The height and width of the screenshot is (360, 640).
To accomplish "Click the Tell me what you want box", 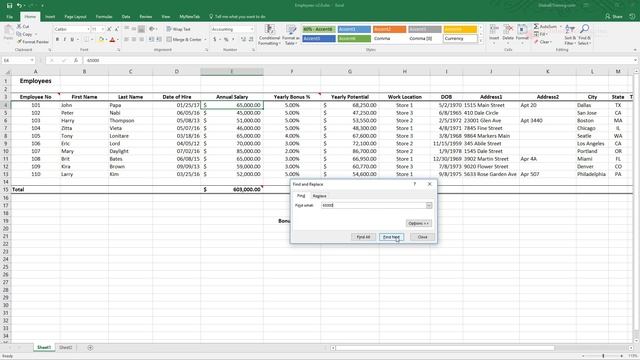I will [238, 17].
